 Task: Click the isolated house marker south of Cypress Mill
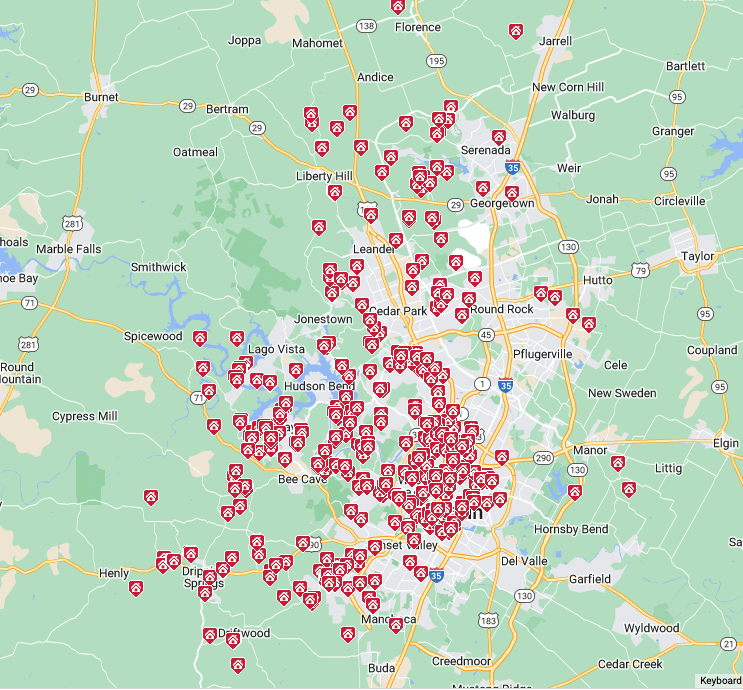pos(150,497)
